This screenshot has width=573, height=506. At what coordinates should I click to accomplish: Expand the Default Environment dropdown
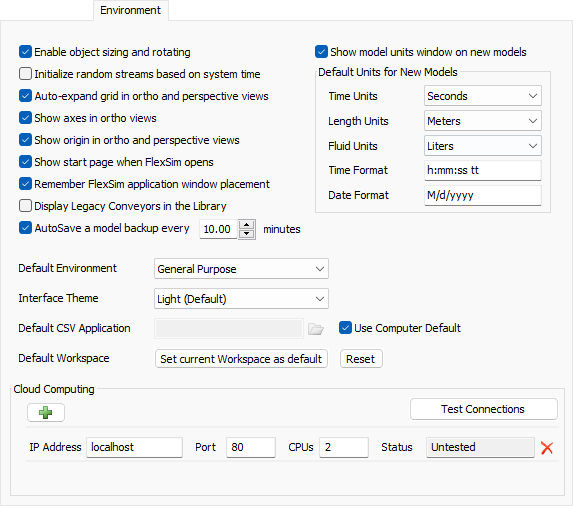click(x=241, y=269)
